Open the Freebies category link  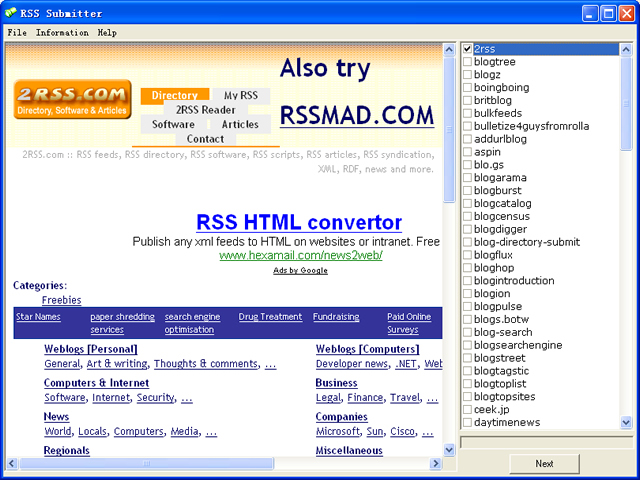(x=62, y=300)
